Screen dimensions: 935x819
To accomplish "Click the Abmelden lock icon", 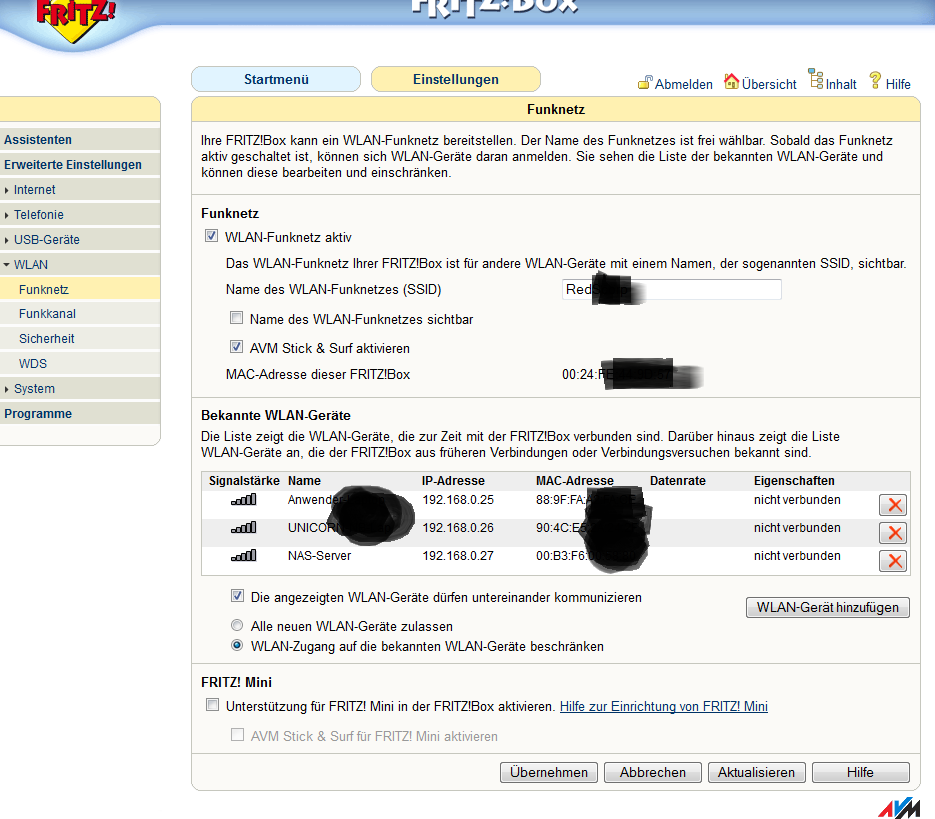I will pos(645,83).
